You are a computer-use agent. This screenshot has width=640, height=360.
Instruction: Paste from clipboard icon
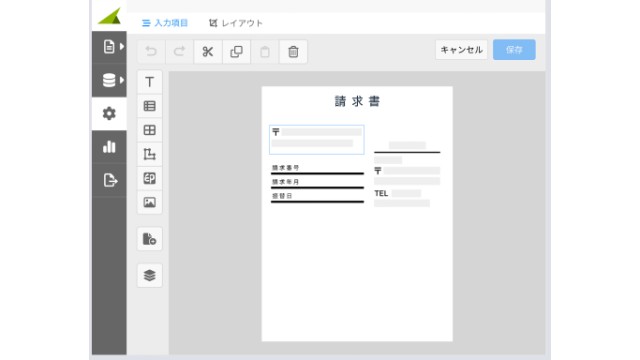click(x=265, y=51)
